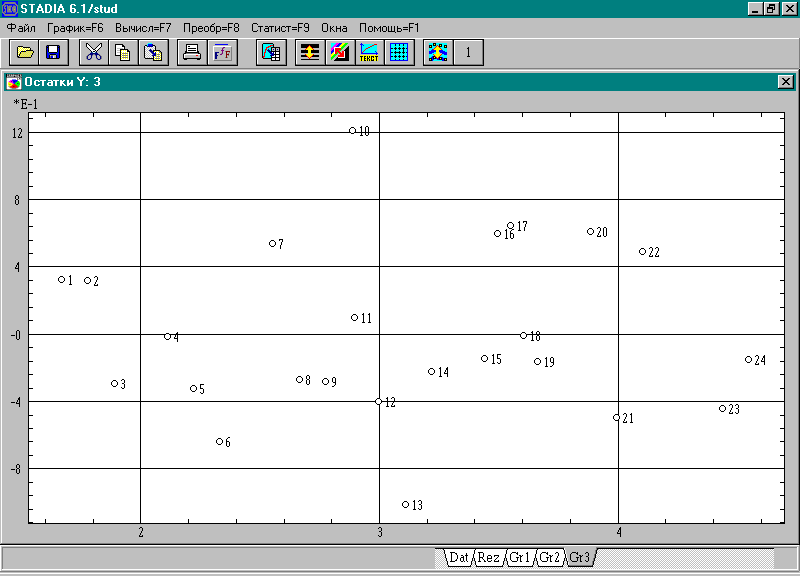Select the Gr3 tab
The image size is (800, 576).
click(580, 557)
